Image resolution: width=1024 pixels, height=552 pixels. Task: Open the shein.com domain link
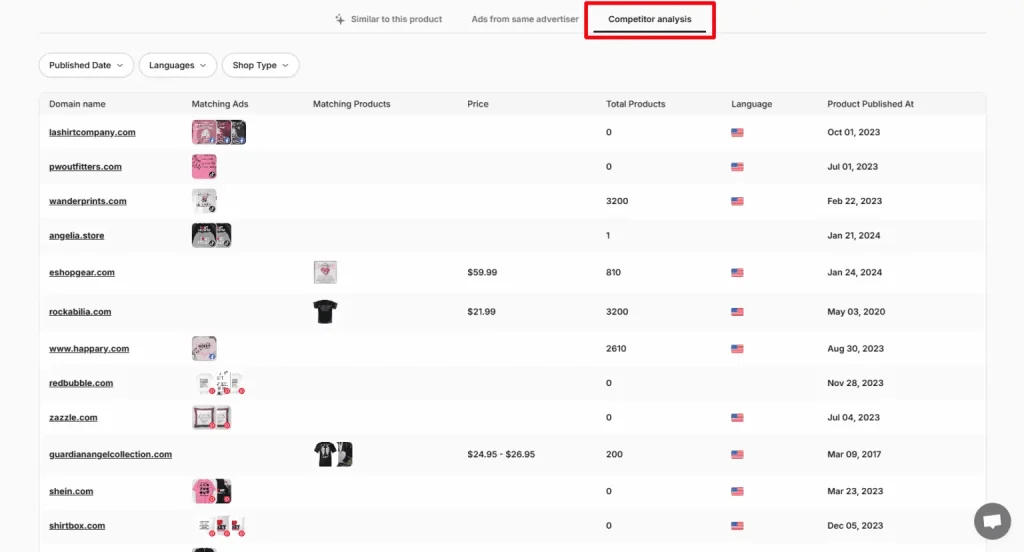[71, 491]
